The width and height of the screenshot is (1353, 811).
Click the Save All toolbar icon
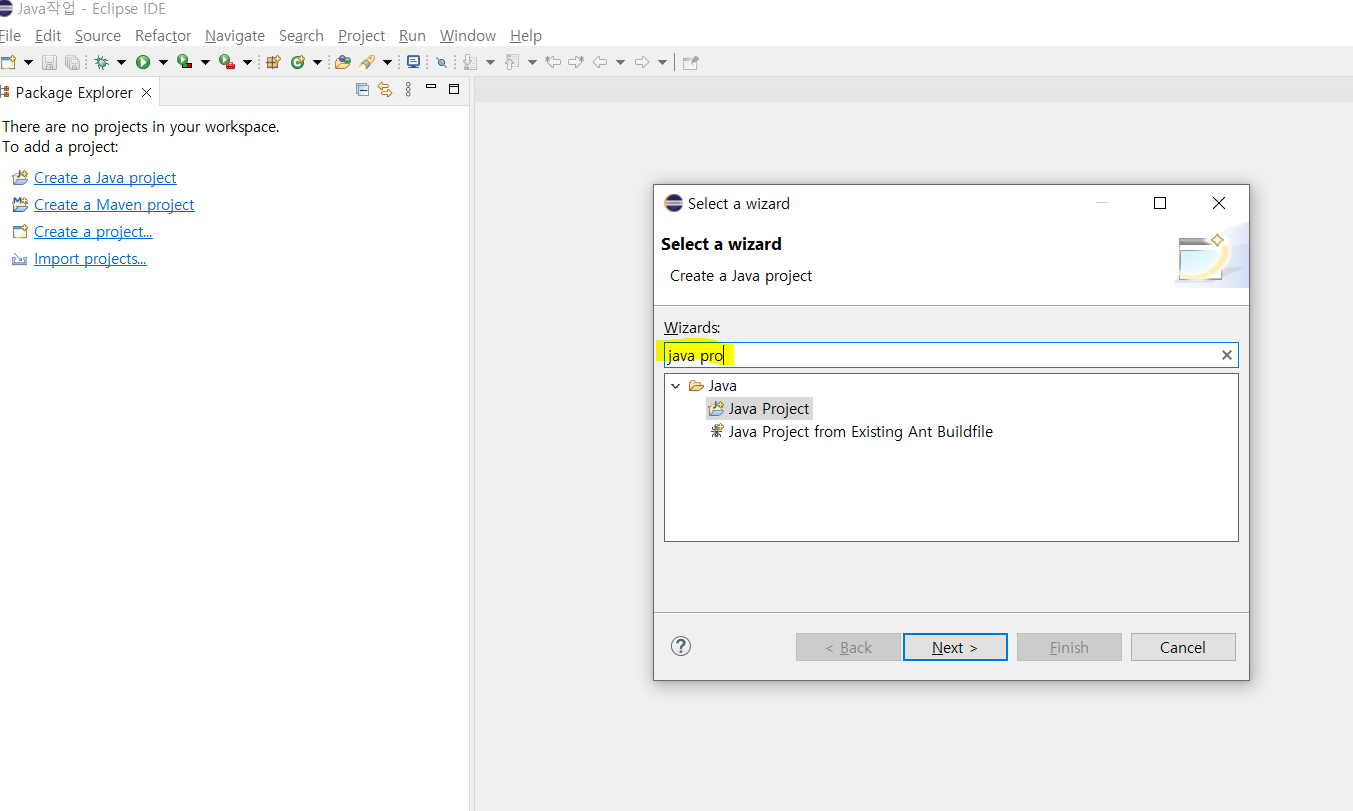point(72,62)
